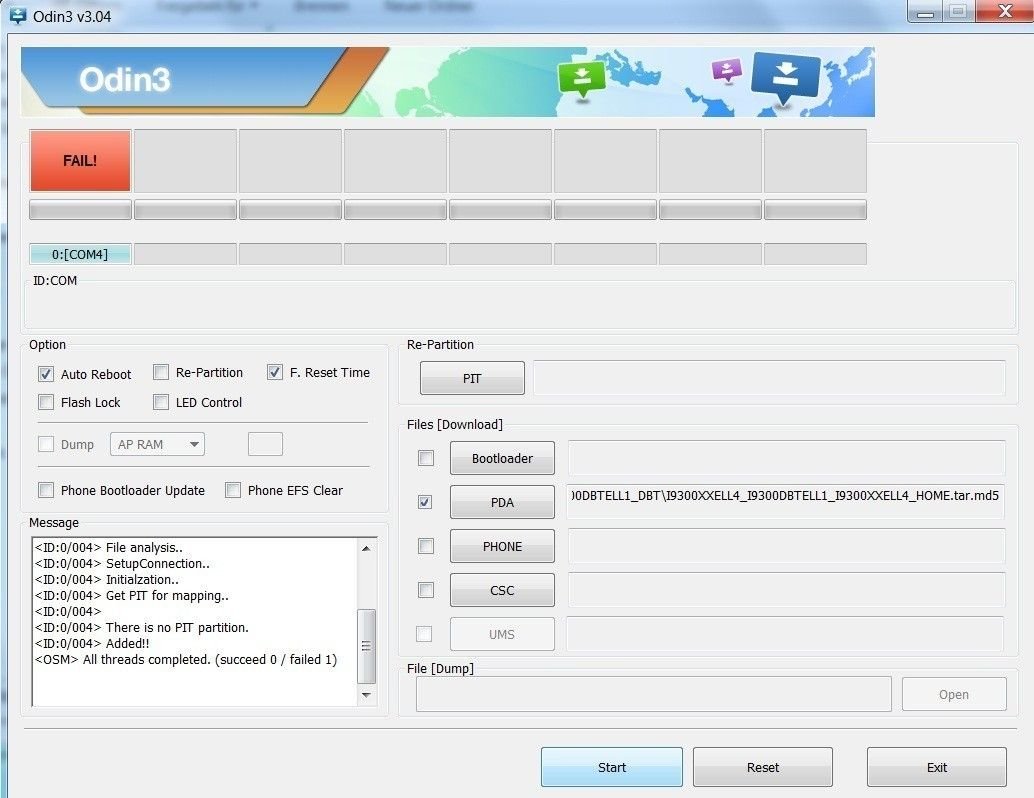This screenshot has width=1034, height=798.
Task: Enable the Re-Partition option
Action: 161,372
